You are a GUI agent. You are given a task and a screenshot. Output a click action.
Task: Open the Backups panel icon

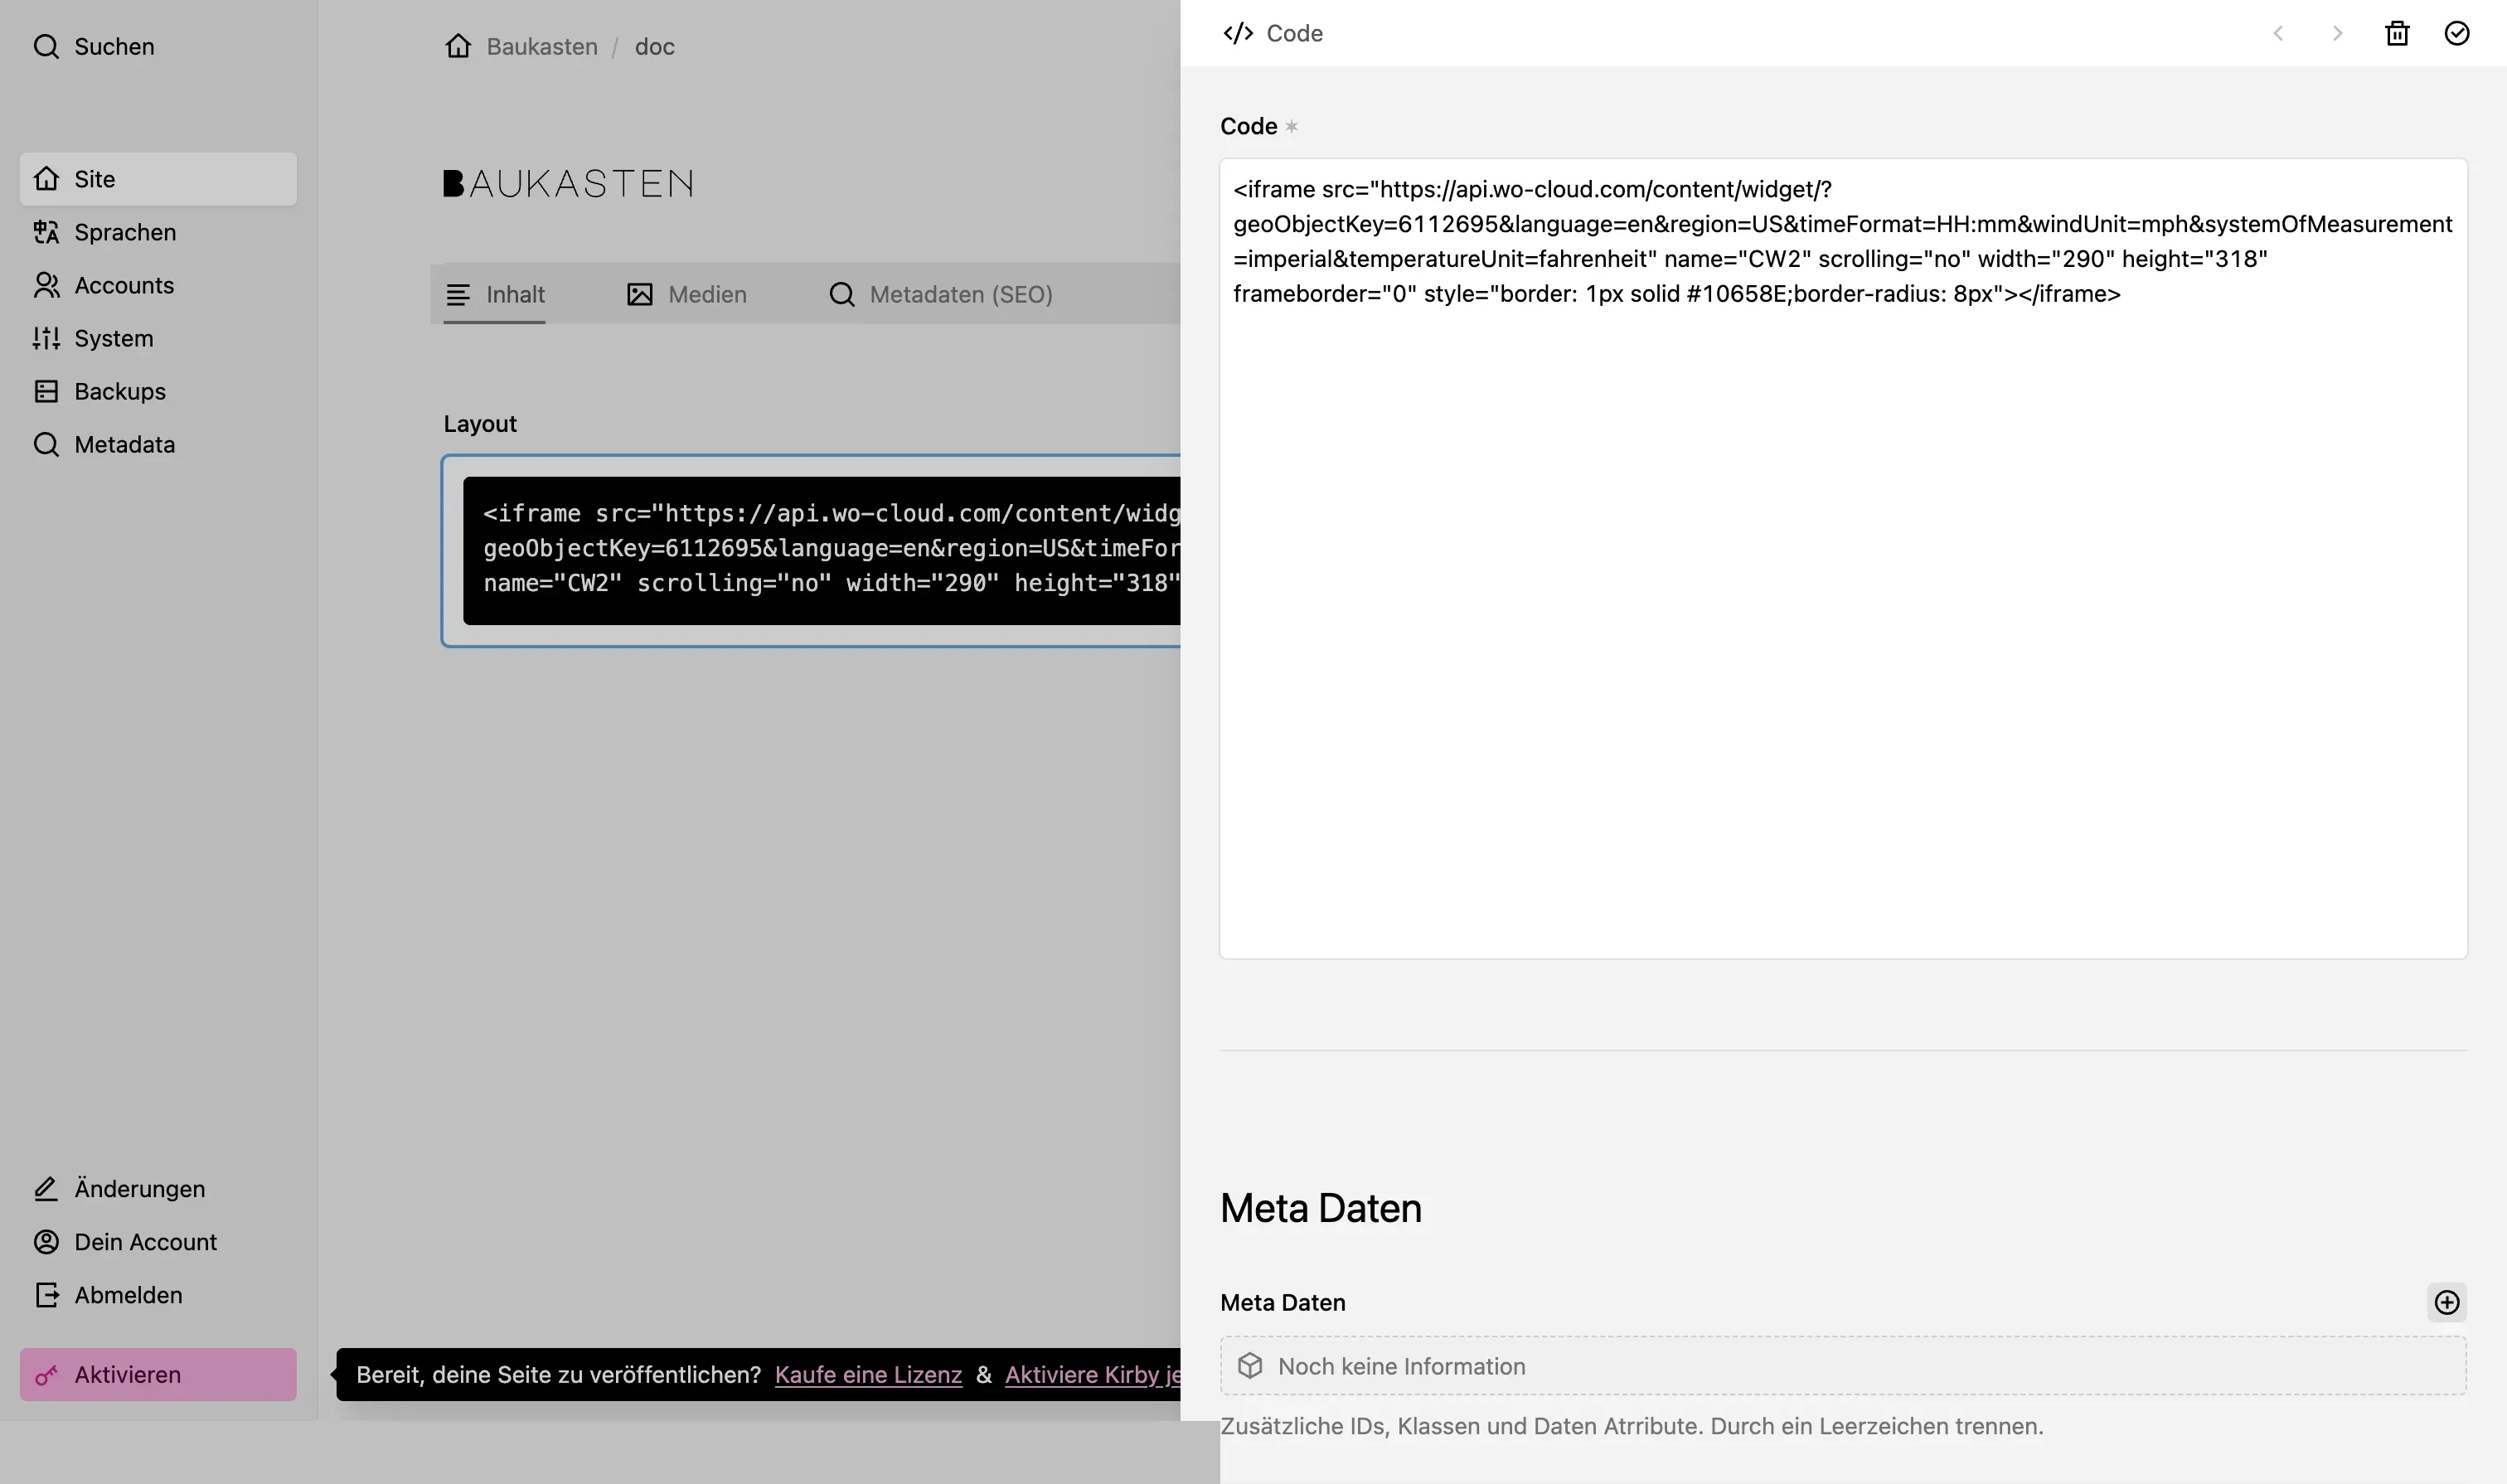pos(46,391)
